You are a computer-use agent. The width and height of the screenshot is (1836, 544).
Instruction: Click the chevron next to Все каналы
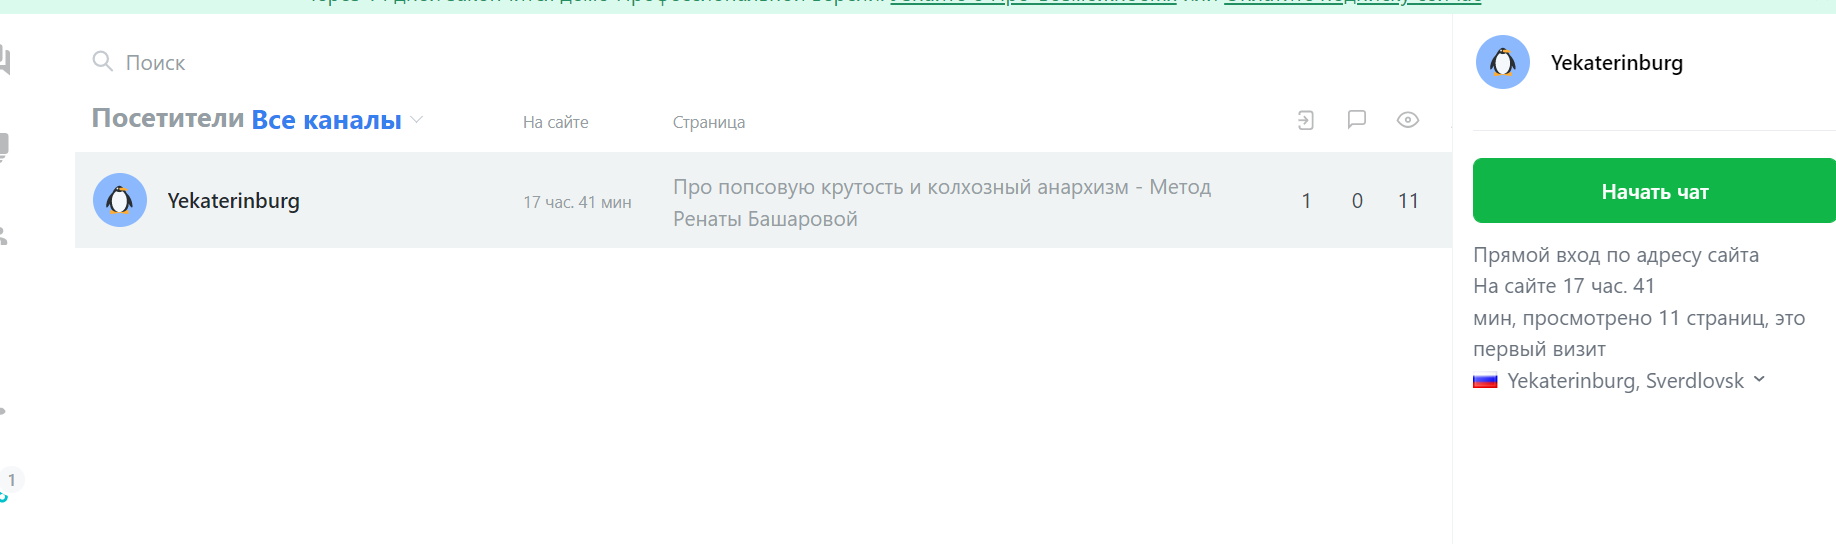(417, 120)
